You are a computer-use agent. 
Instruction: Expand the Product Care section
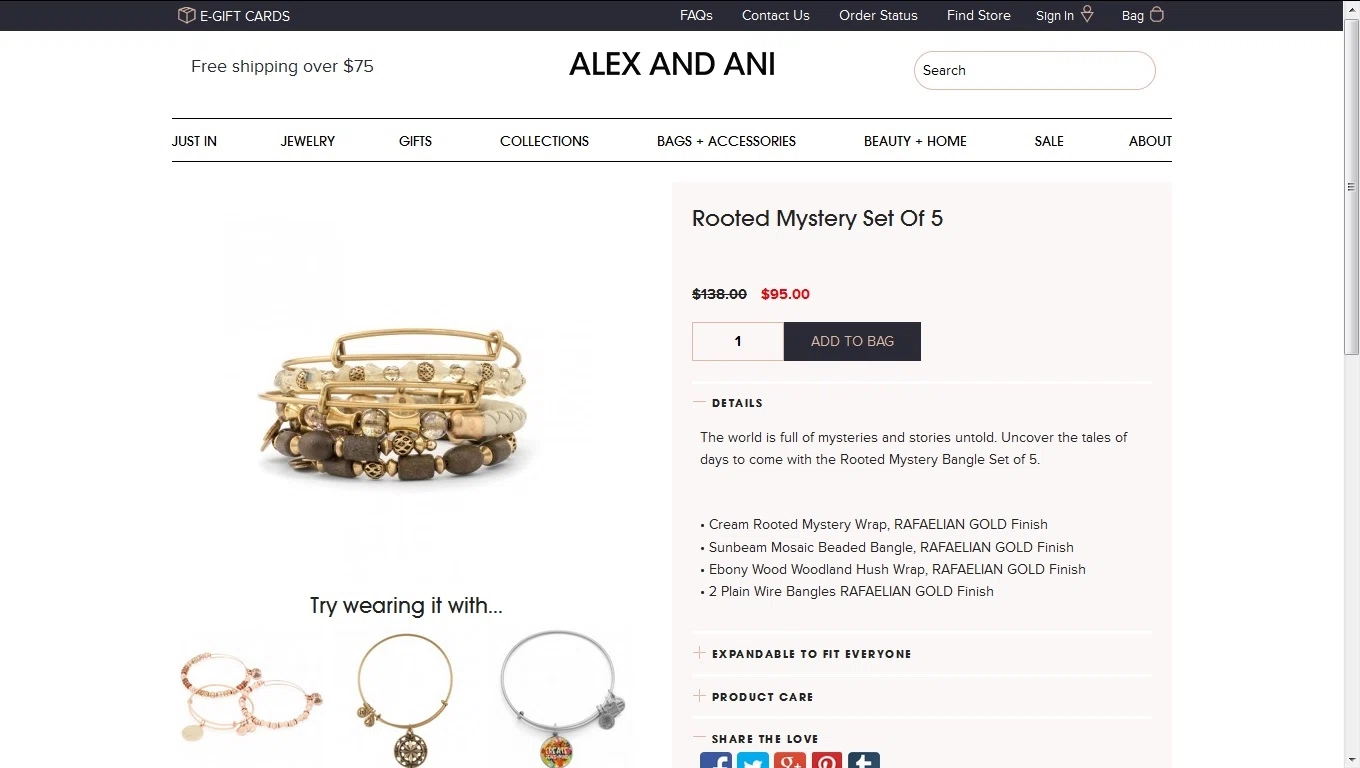699,696
